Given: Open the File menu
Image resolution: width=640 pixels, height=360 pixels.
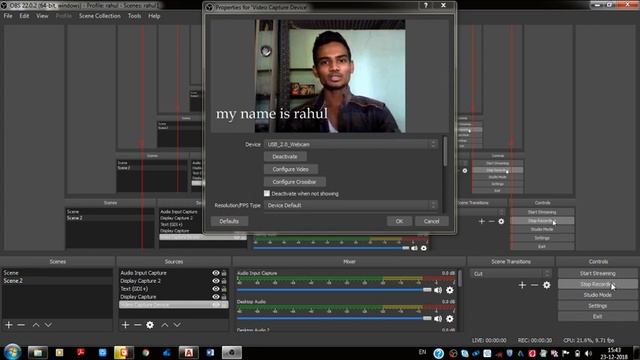Looking at the screenshot, I should point(8,16).
